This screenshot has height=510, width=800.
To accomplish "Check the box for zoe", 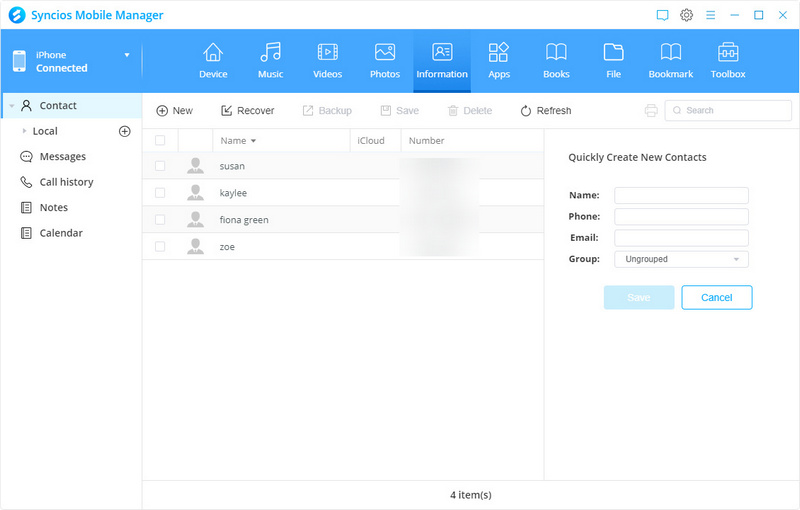I will 160,246.
